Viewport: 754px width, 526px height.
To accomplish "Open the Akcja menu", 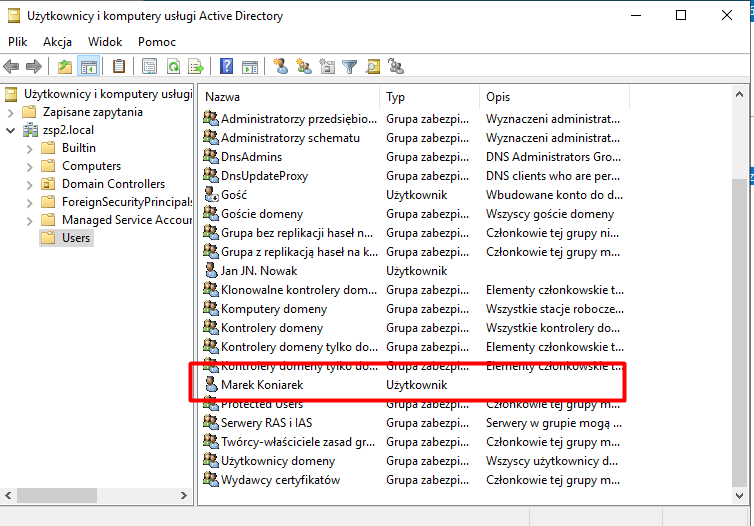I will click(x=57, y=42).
